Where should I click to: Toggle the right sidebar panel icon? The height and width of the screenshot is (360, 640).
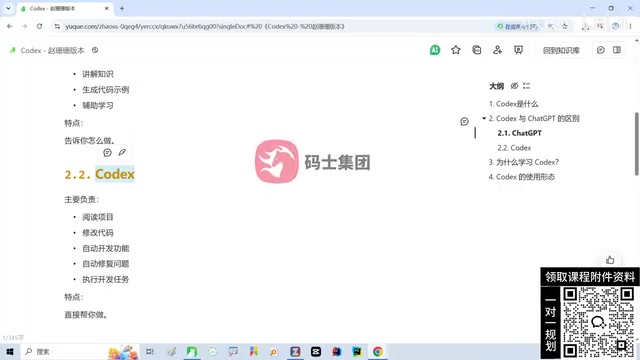[x=617, y=50]
